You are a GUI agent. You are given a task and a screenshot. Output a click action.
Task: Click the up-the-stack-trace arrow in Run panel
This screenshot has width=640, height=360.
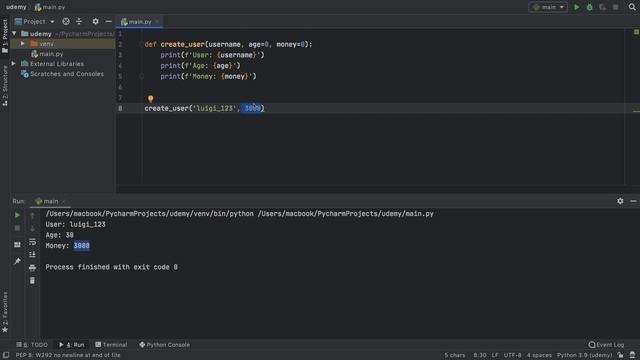coord(32,215)
